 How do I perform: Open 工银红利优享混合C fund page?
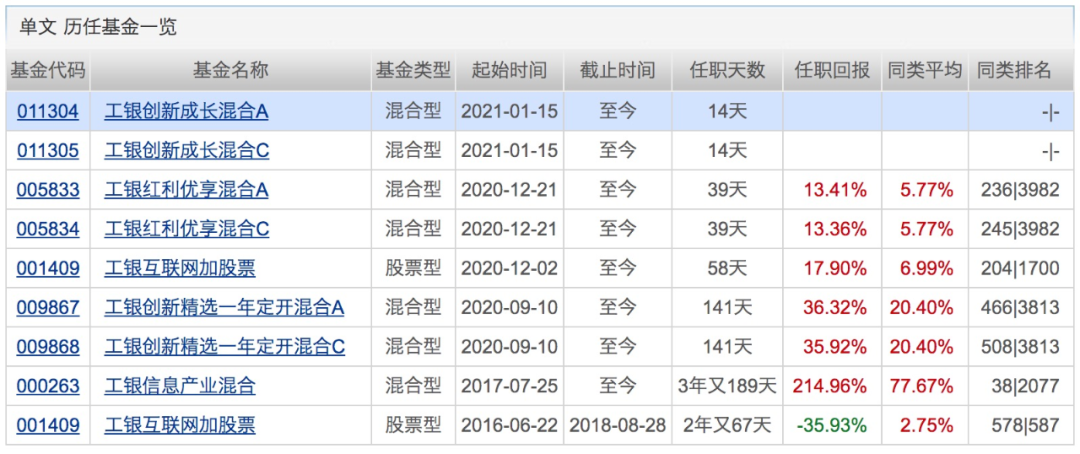(x=187, y=229)
